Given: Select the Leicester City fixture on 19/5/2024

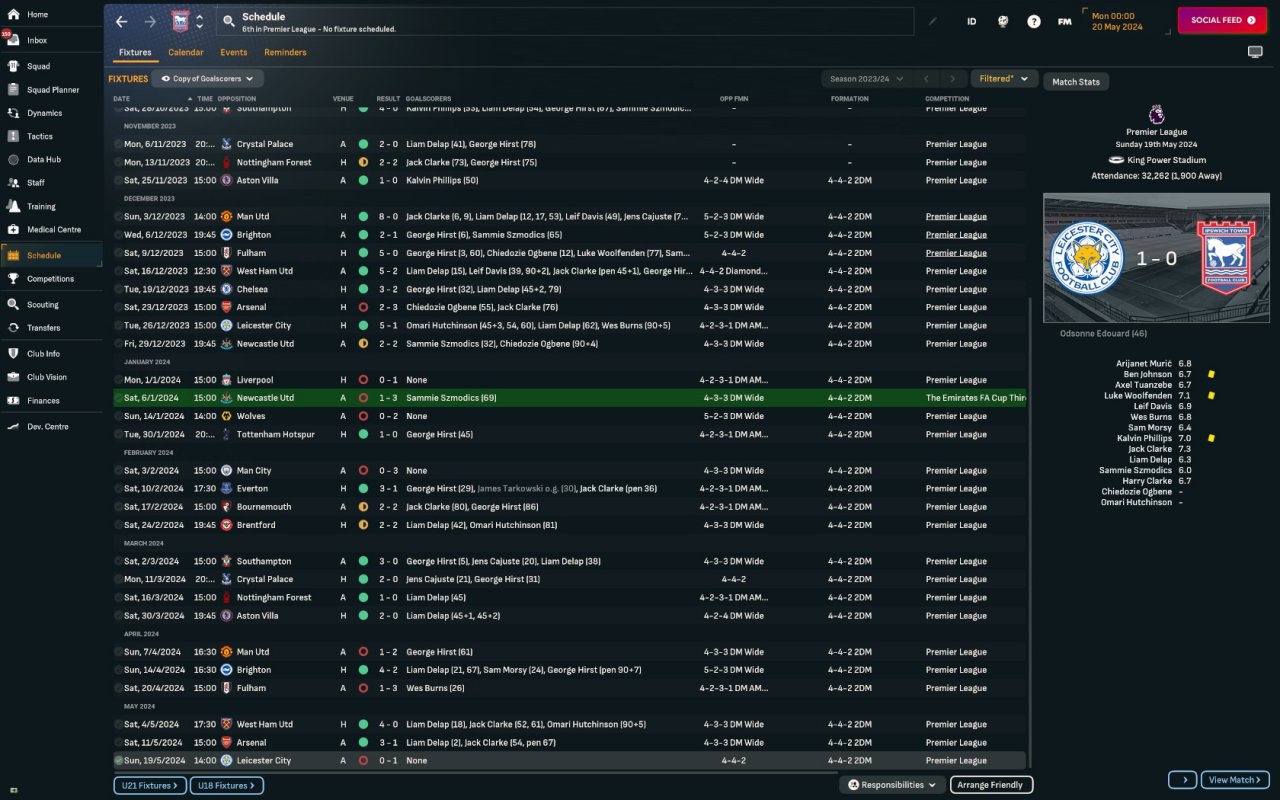Looking at the screenshot, I should (569, 760).
